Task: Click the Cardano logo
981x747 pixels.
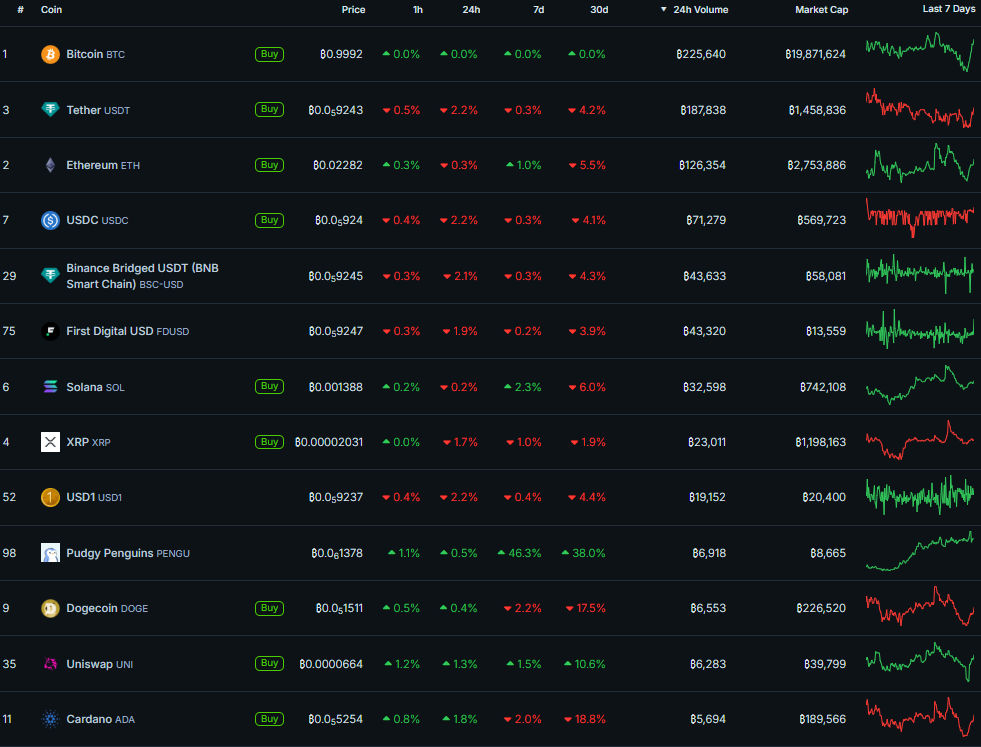Action: point(50,719)
